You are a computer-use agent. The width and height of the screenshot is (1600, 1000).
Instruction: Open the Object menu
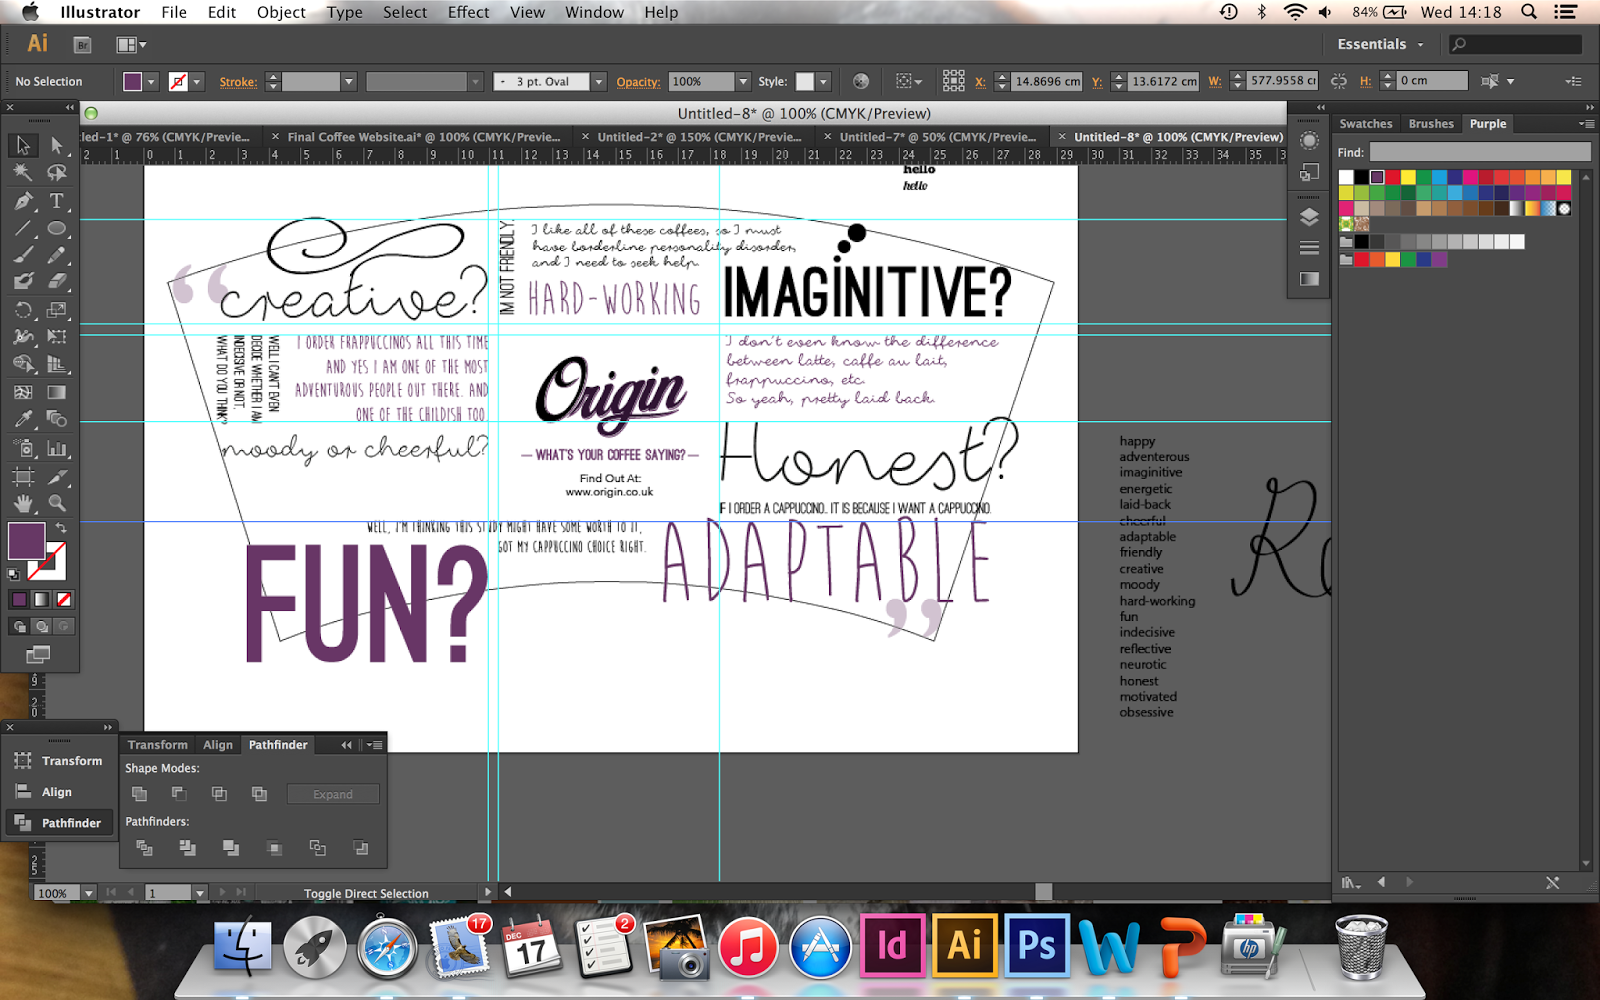[x=281, y=12]
